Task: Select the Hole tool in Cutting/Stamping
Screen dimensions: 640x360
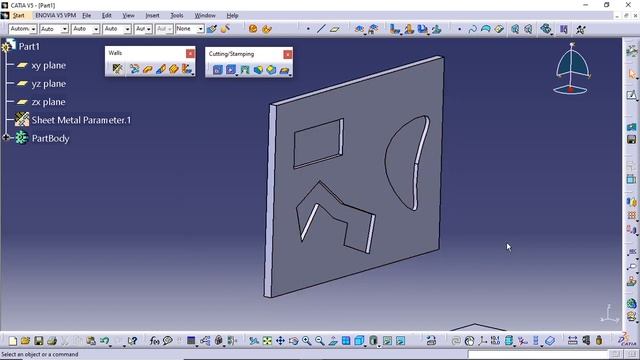Action: click(x=231, y=70)
